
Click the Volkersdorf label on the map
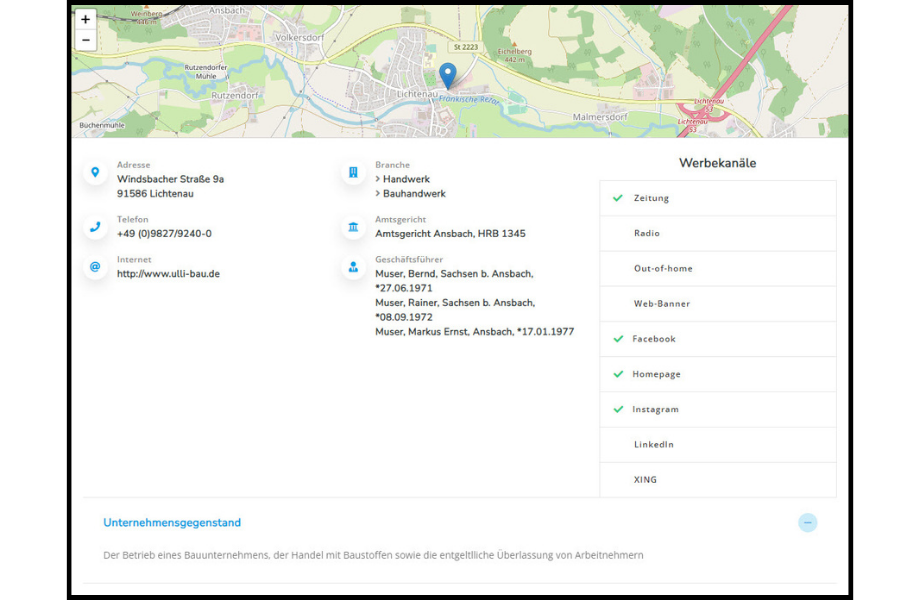coord(299,38)
